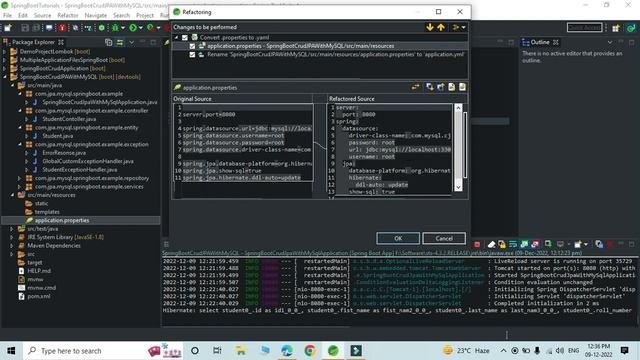Click Windows Start button
Viewport: 640px width, 360px height.
pos(11,351)
